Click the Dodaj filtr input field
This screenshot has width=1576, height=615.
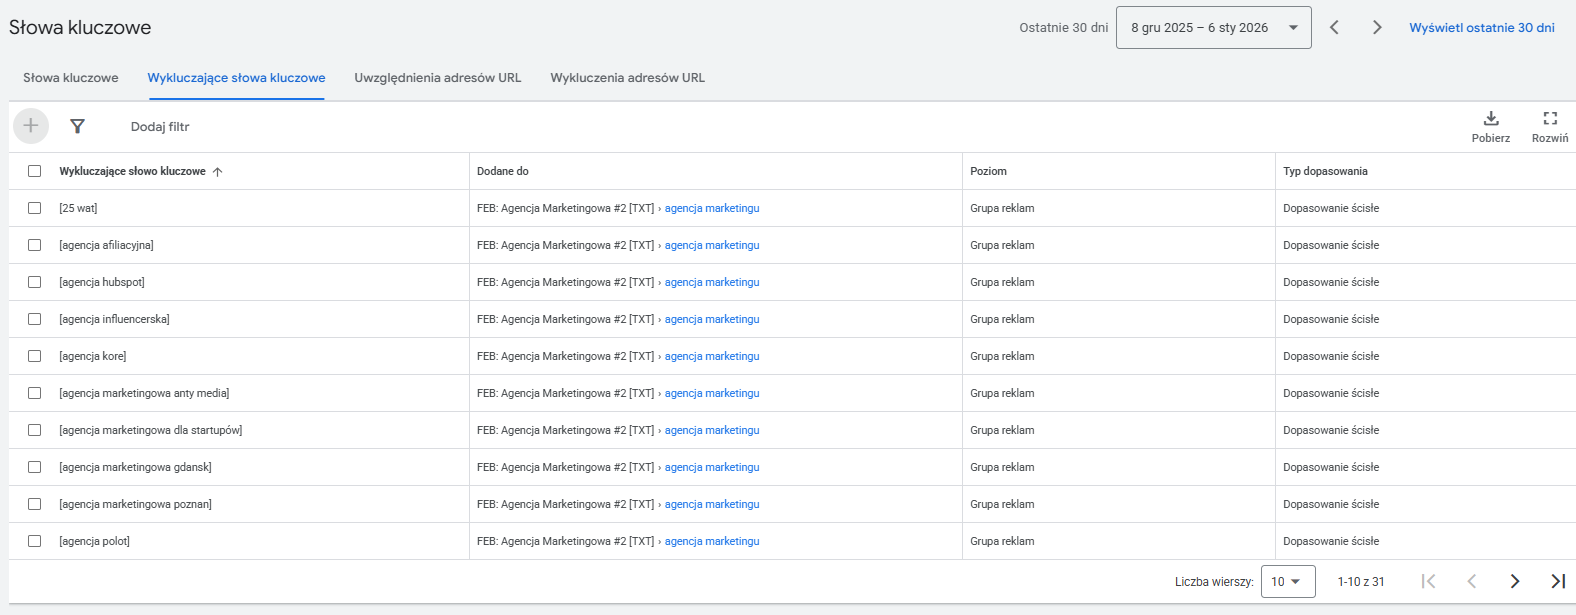(x=160, y=127)
